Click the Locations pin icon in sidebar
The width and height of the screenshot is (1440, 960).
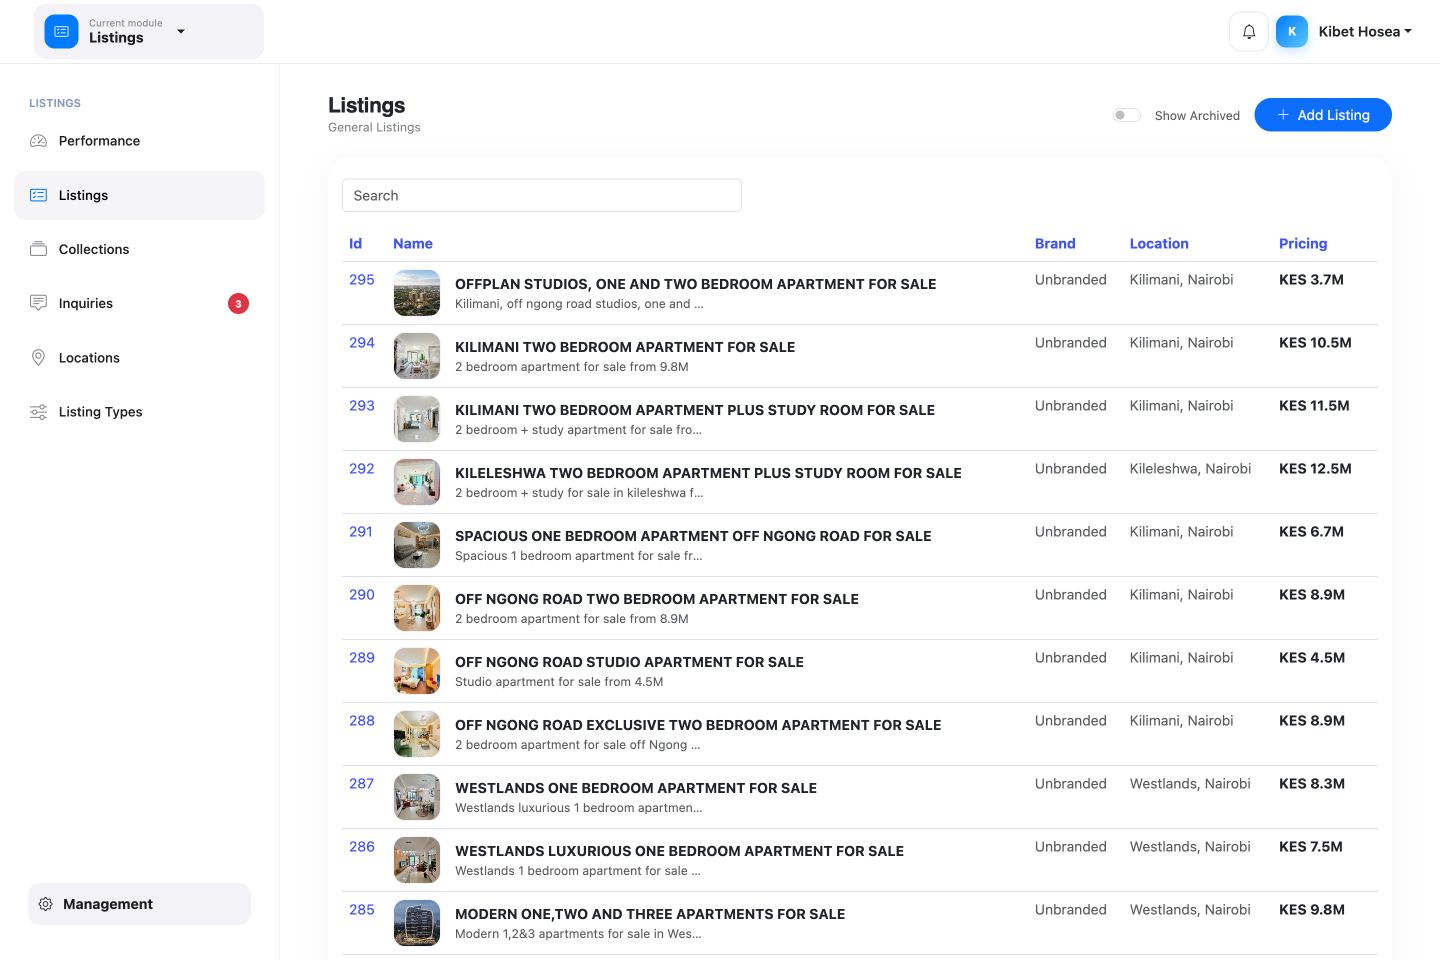click(x=38, y=357)
